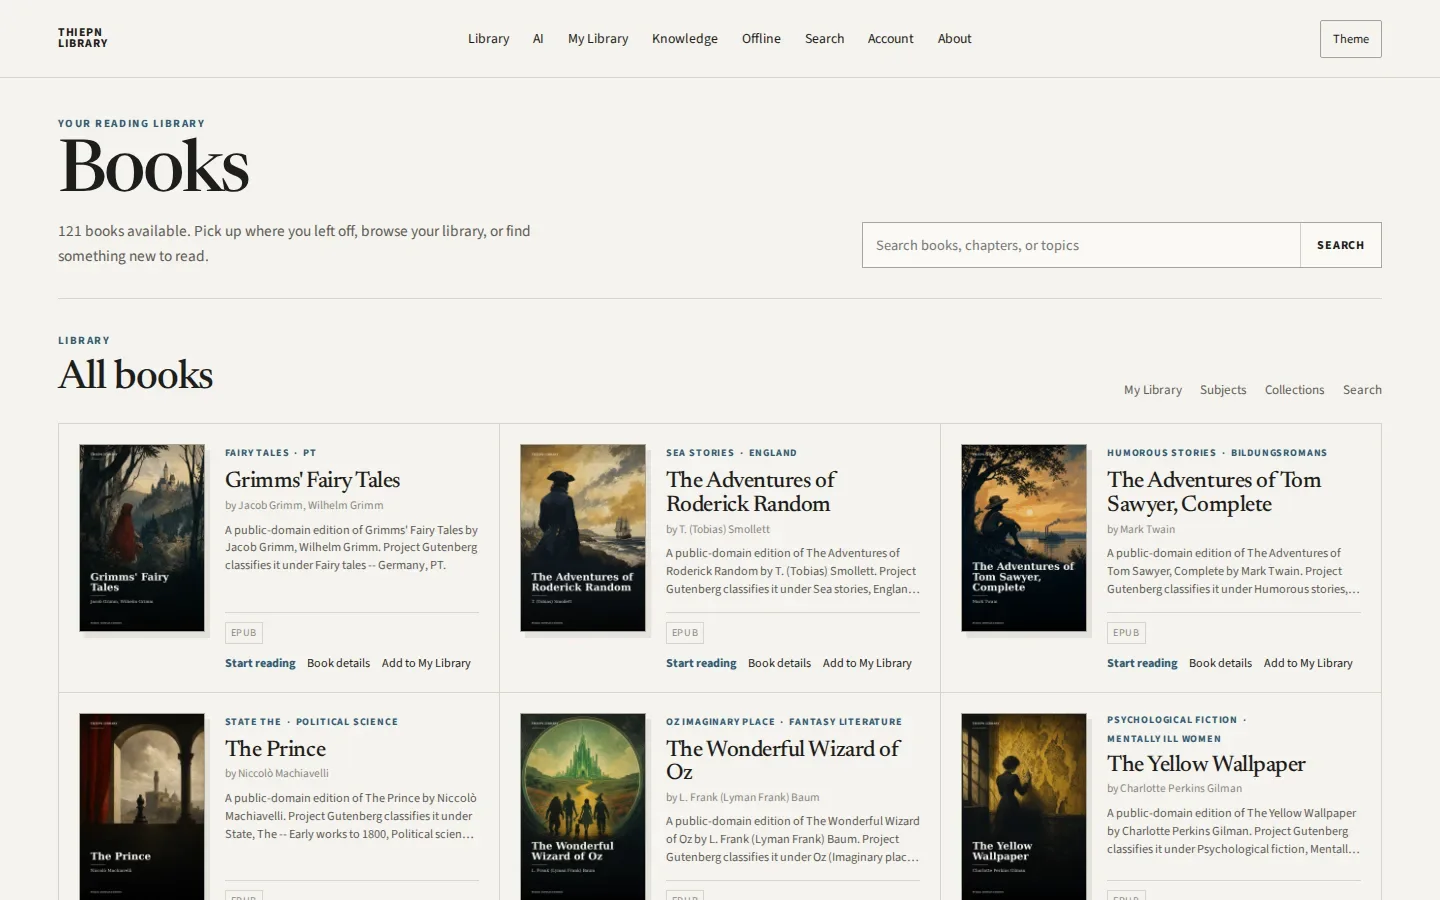Start reading Grimms' Fairy Tales
The height and width of the screenshot is (900, 1440).
tap(260, 663)
